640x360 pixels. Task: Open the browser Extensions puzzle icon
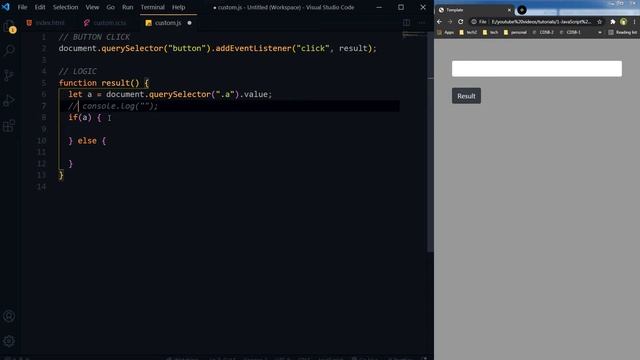(x=613, y=22)
